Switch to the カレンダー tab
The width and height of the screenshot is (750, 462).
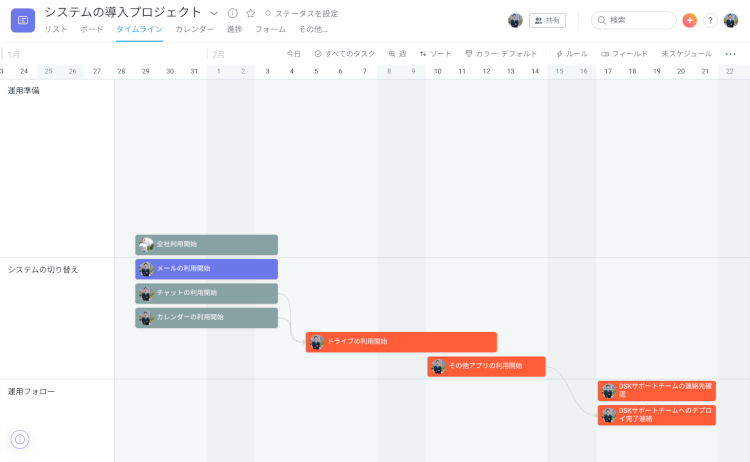click(x=194, y=30)
